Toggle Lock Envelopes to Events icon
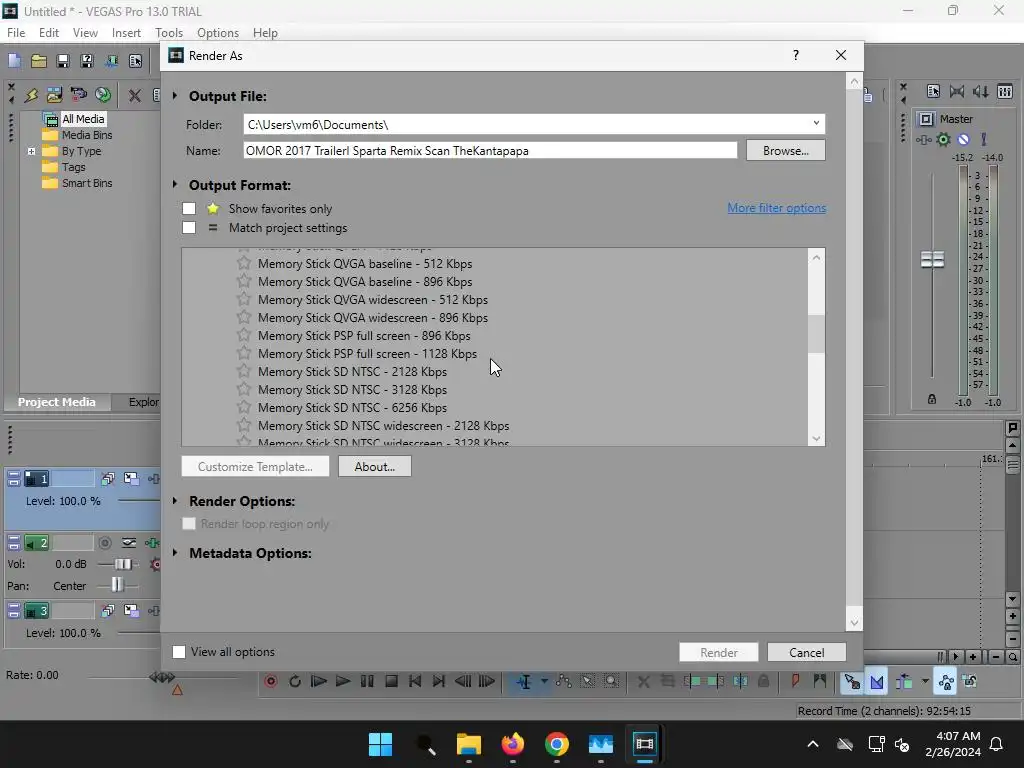Image resolution: width=1024 pixels, height=768 pixels. 946,682
